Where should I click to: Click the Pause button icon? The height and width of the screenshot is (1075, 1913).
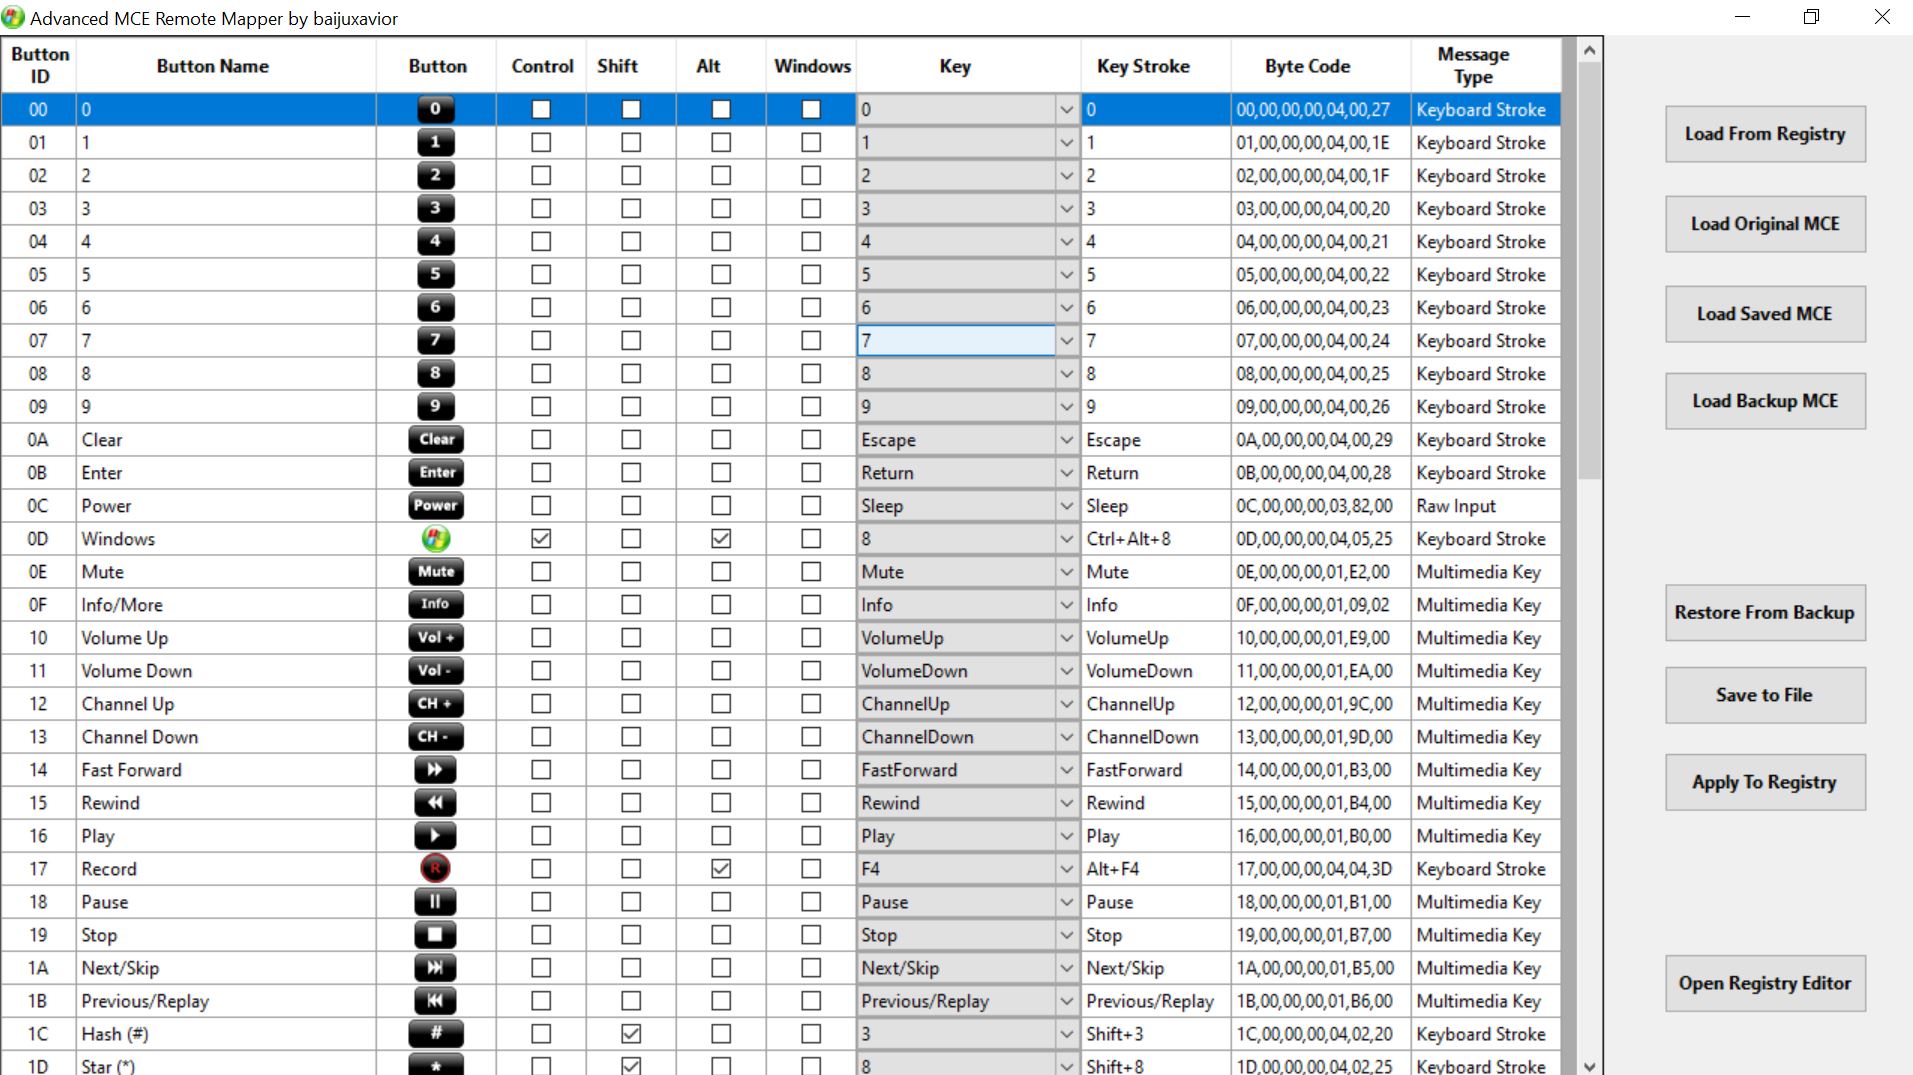click(435, 901)
